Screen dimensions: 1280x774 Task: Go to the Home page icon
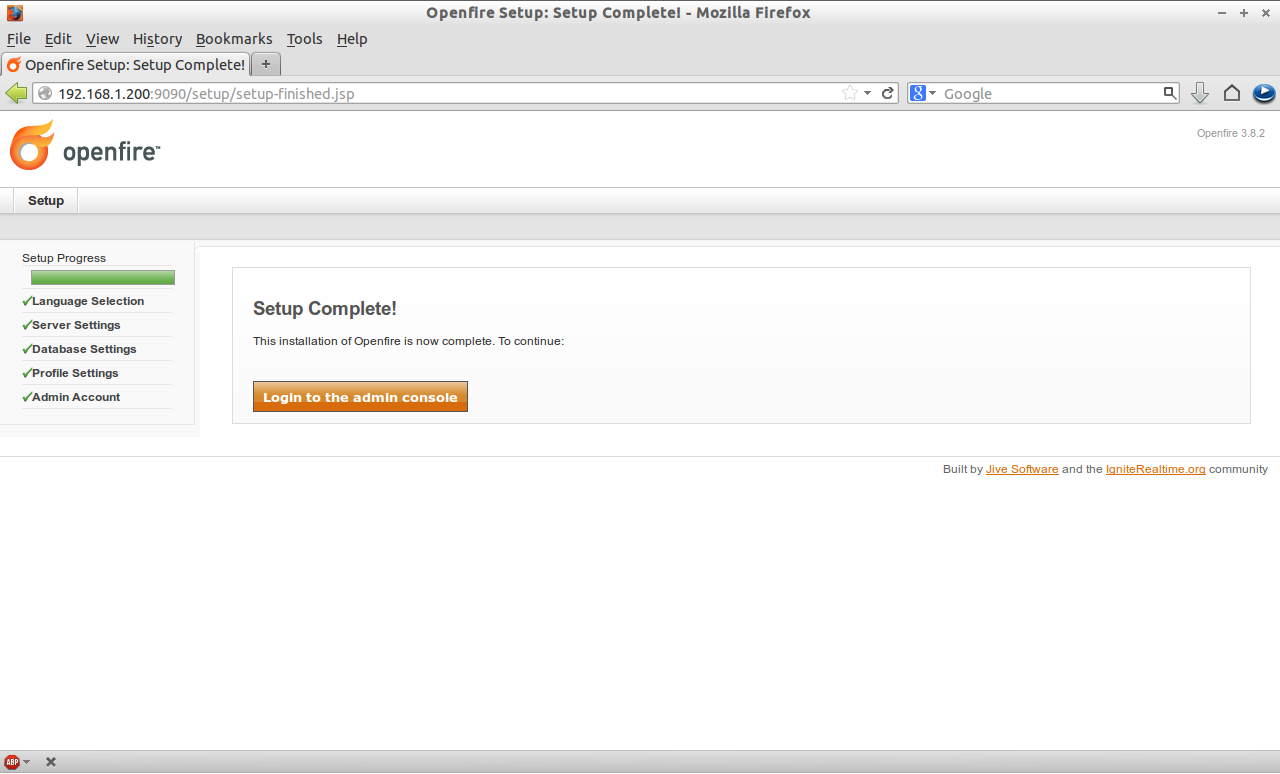(1232, 93)
